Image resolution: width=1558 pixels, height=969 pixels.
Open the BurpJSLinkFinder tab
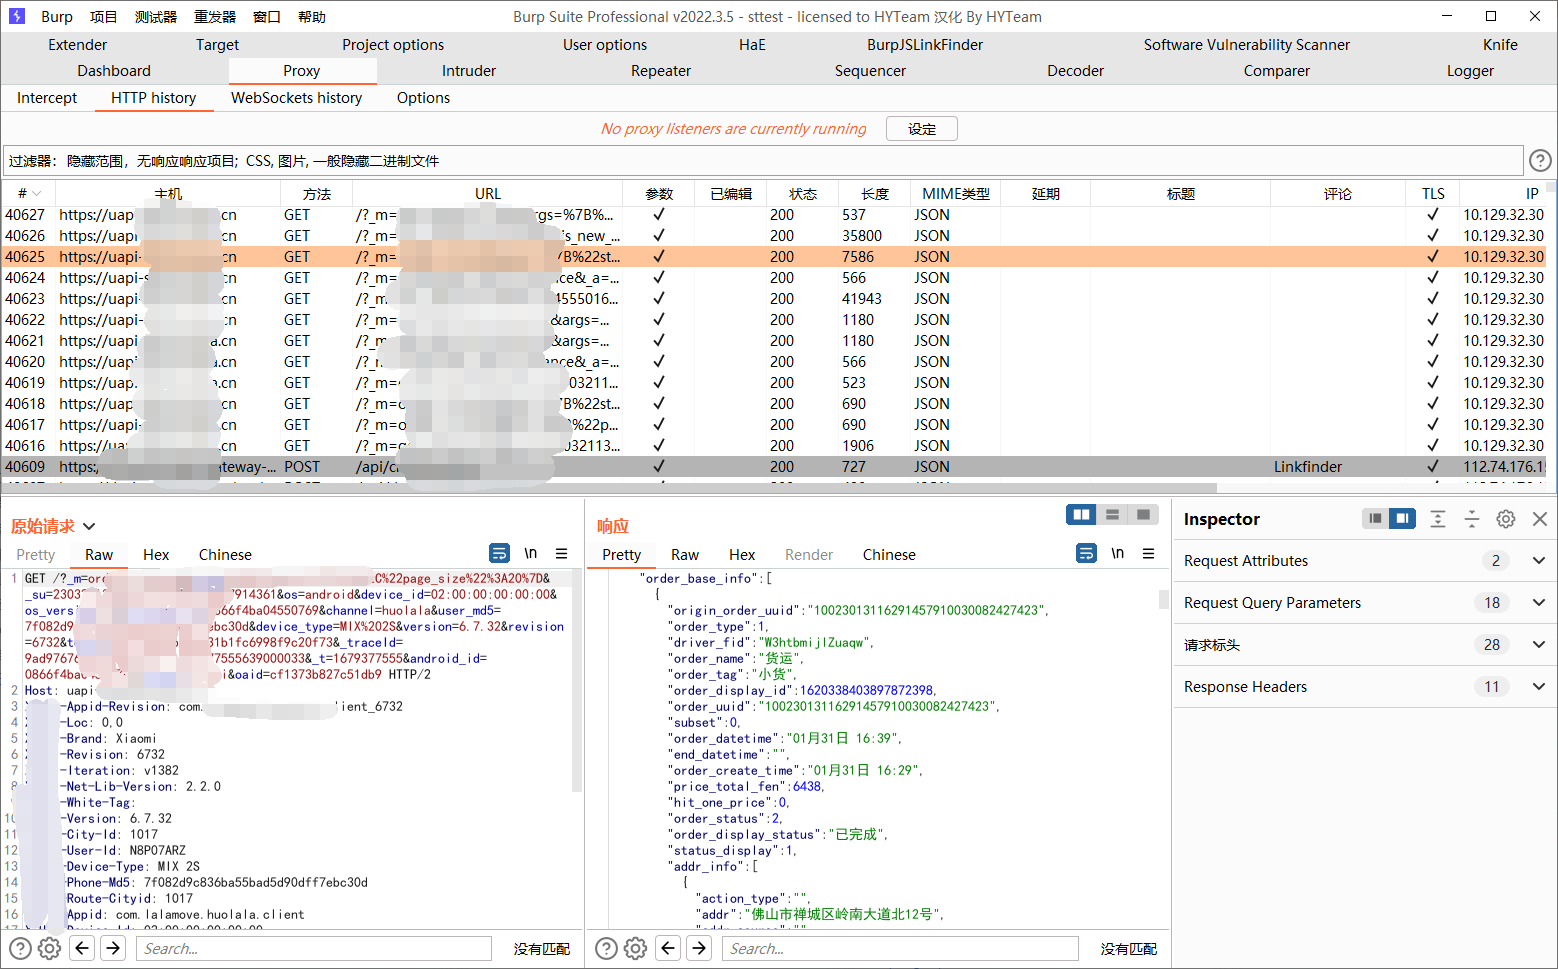coord(925,45)
